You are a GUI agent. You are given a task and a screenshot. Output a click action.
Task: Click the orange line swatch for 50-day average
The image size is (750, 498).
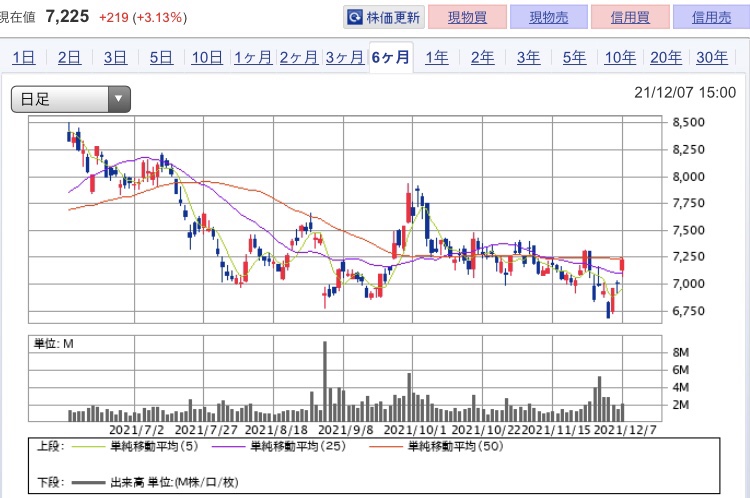pos(386,447)
